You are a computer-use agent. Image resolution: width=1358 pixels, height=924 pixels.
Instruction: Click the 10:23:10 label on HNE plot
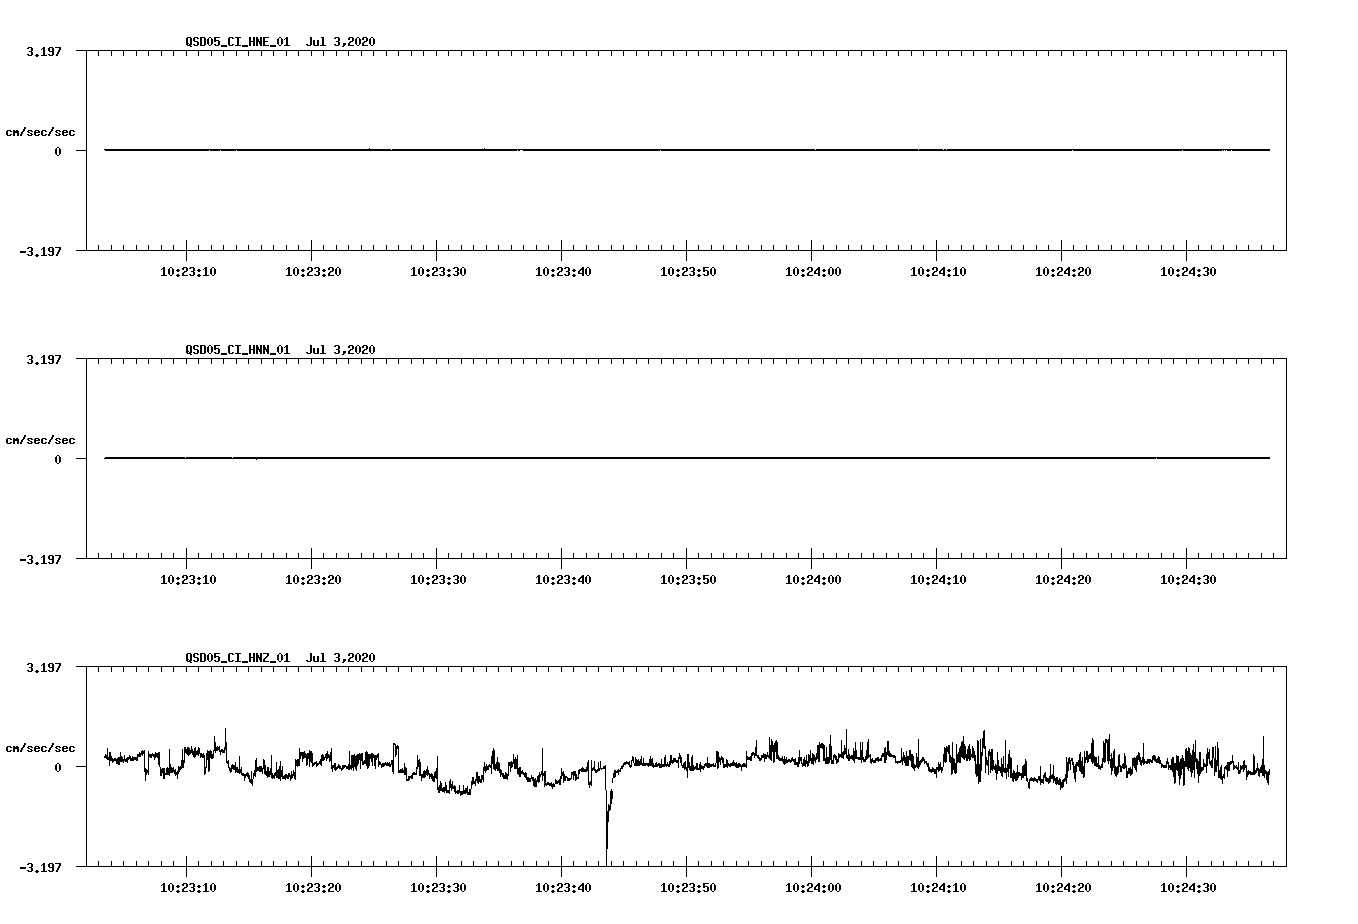pyautogui.click(x=188, y=271)
